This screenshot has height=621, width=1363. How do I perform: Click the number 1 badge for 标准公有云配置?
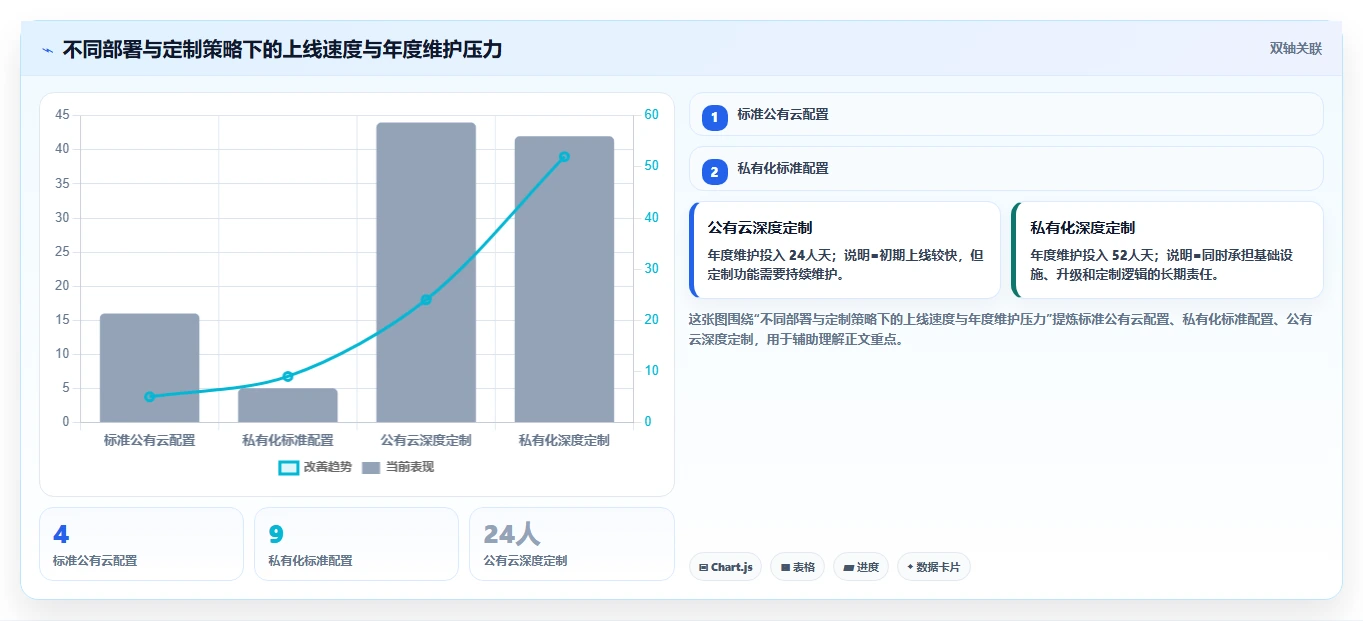pyautogui.click(x=714, y=118)
